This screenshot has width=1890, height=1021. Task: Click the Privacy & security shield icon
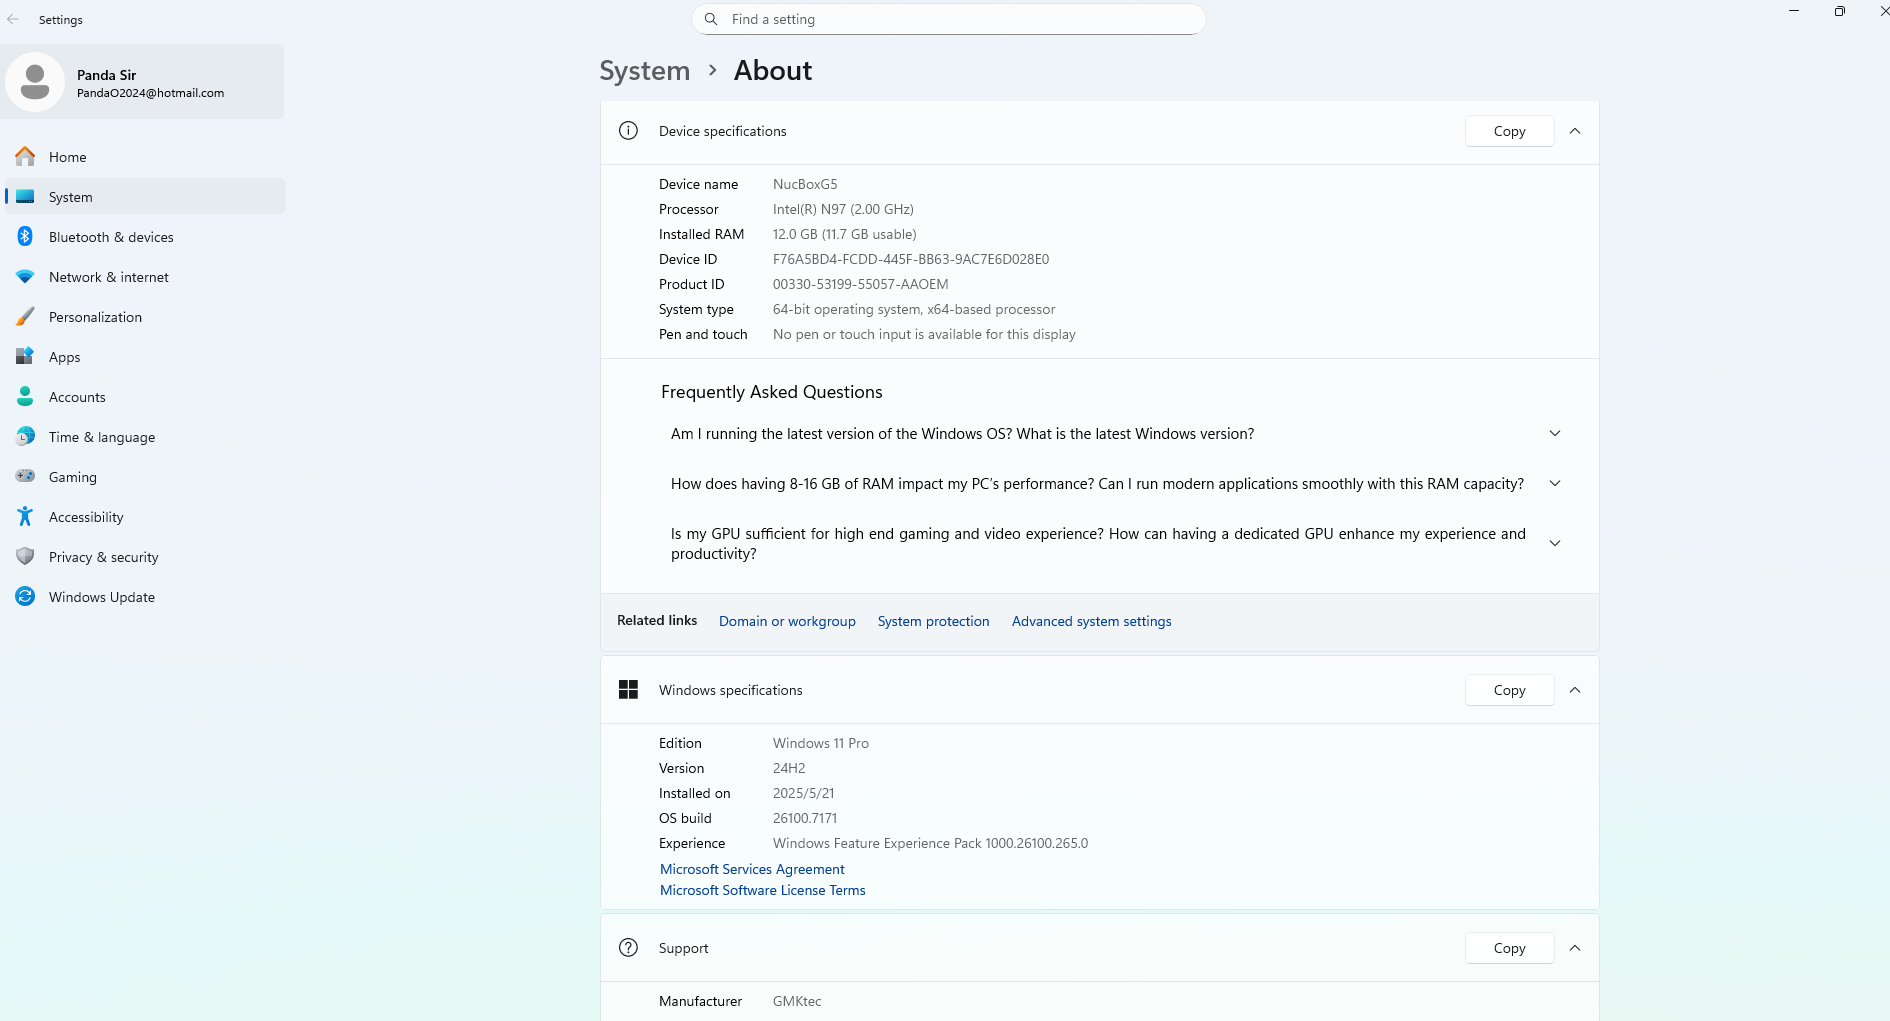[x=25, y=557]
